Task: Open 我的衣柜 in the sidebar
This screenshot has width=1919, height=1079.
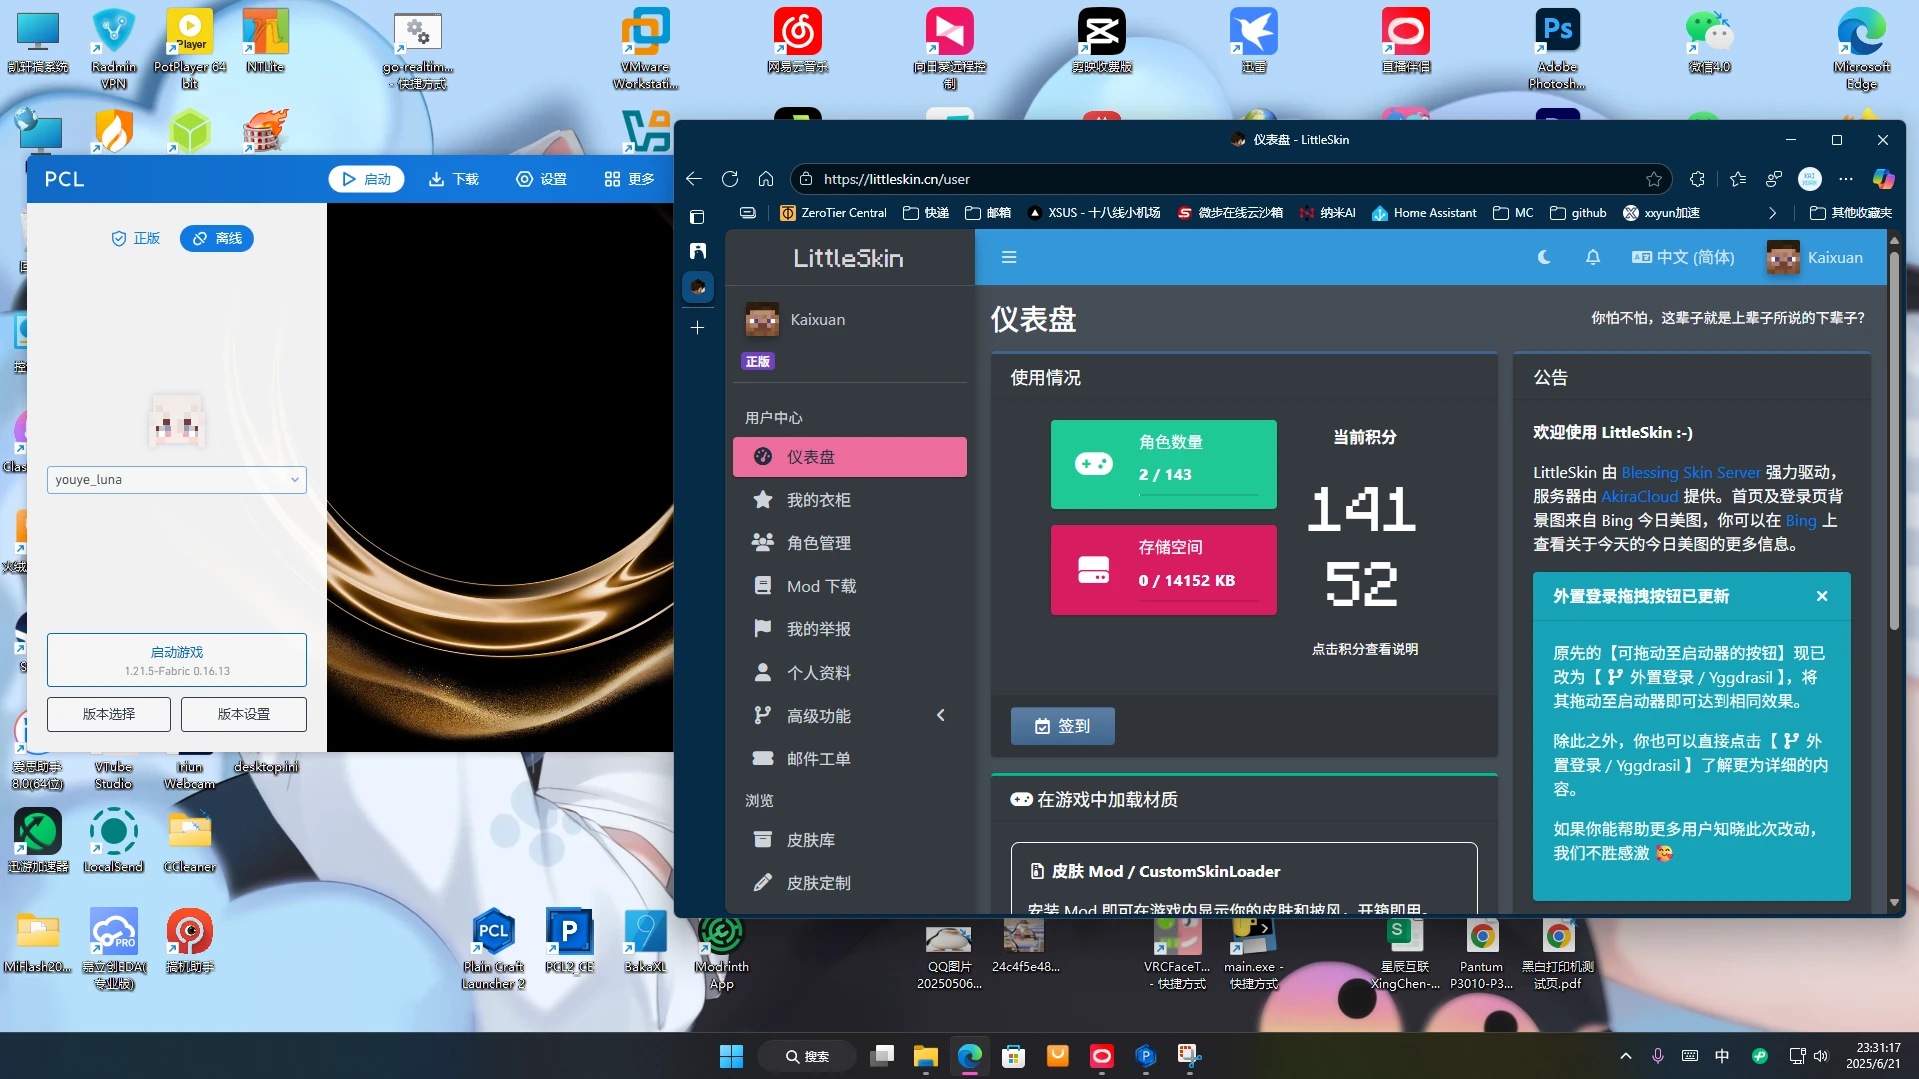Action: [x=849, y=499]
